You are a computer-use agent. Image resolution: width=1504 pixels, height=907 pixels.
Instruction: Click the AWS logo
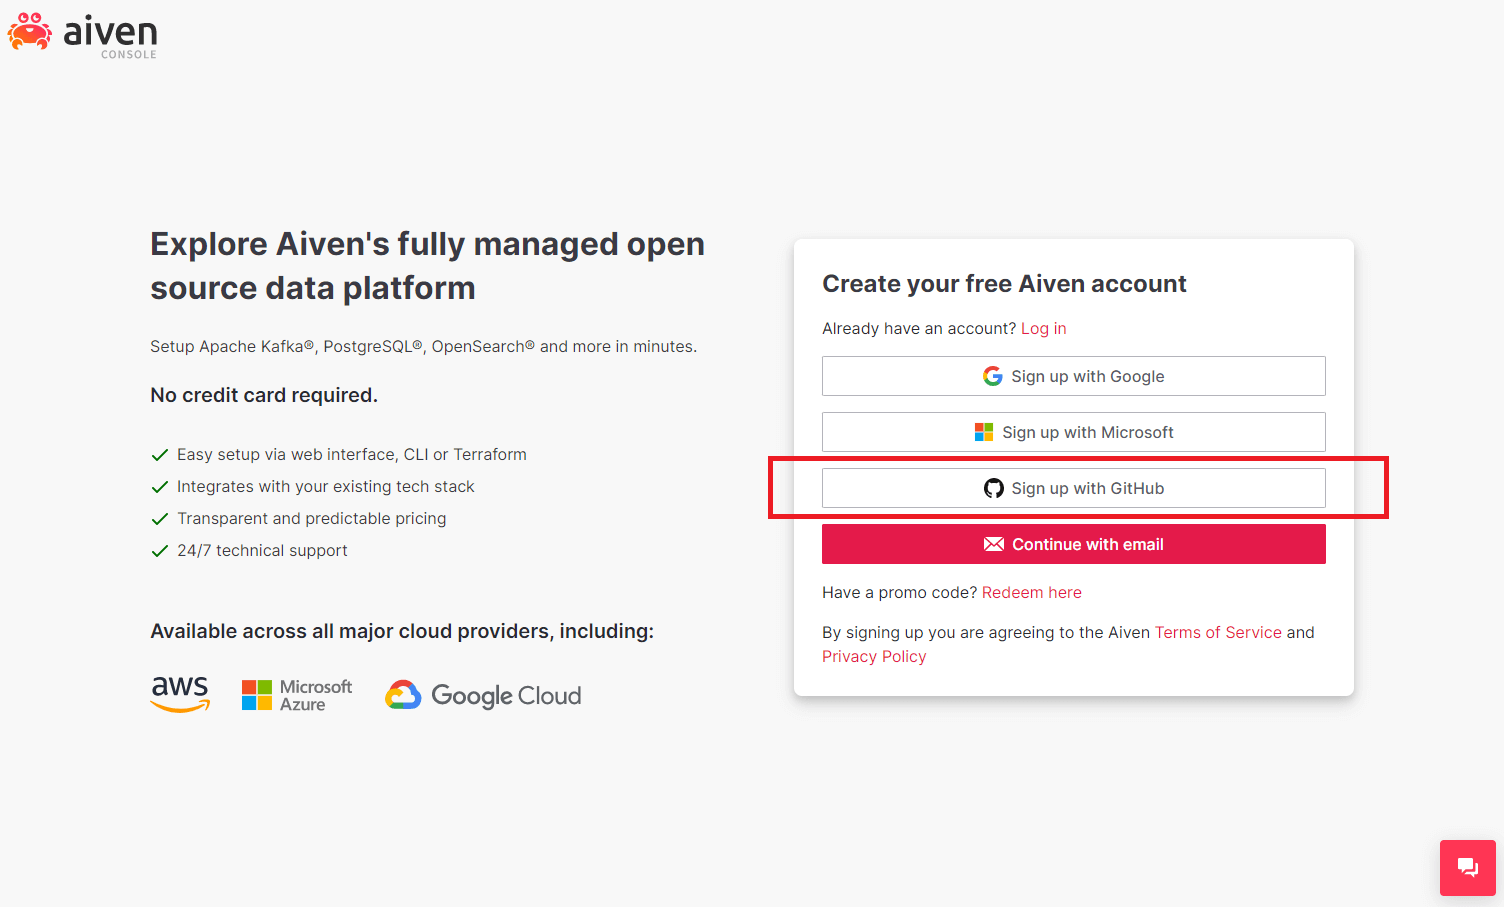point(180,693)
